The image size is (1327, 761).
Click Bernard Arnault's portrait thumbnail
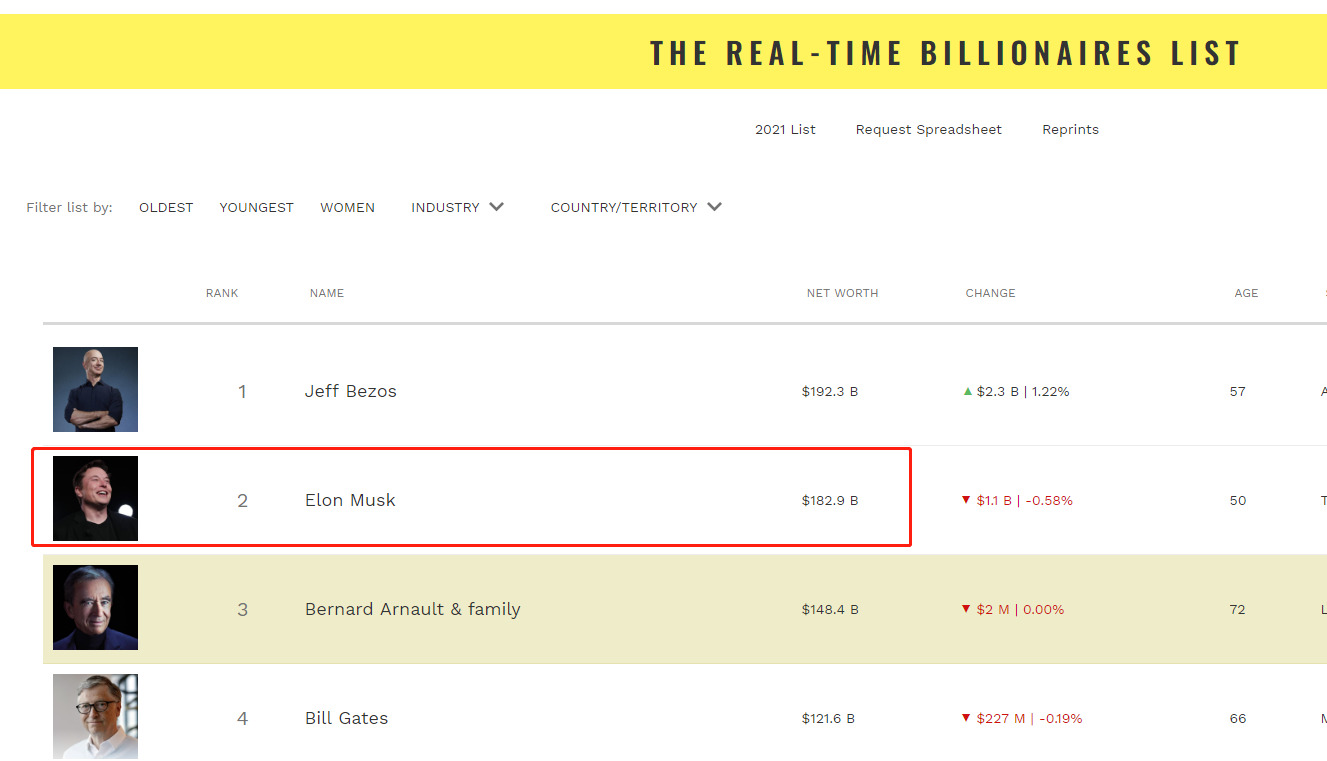(x=95, y=607)
